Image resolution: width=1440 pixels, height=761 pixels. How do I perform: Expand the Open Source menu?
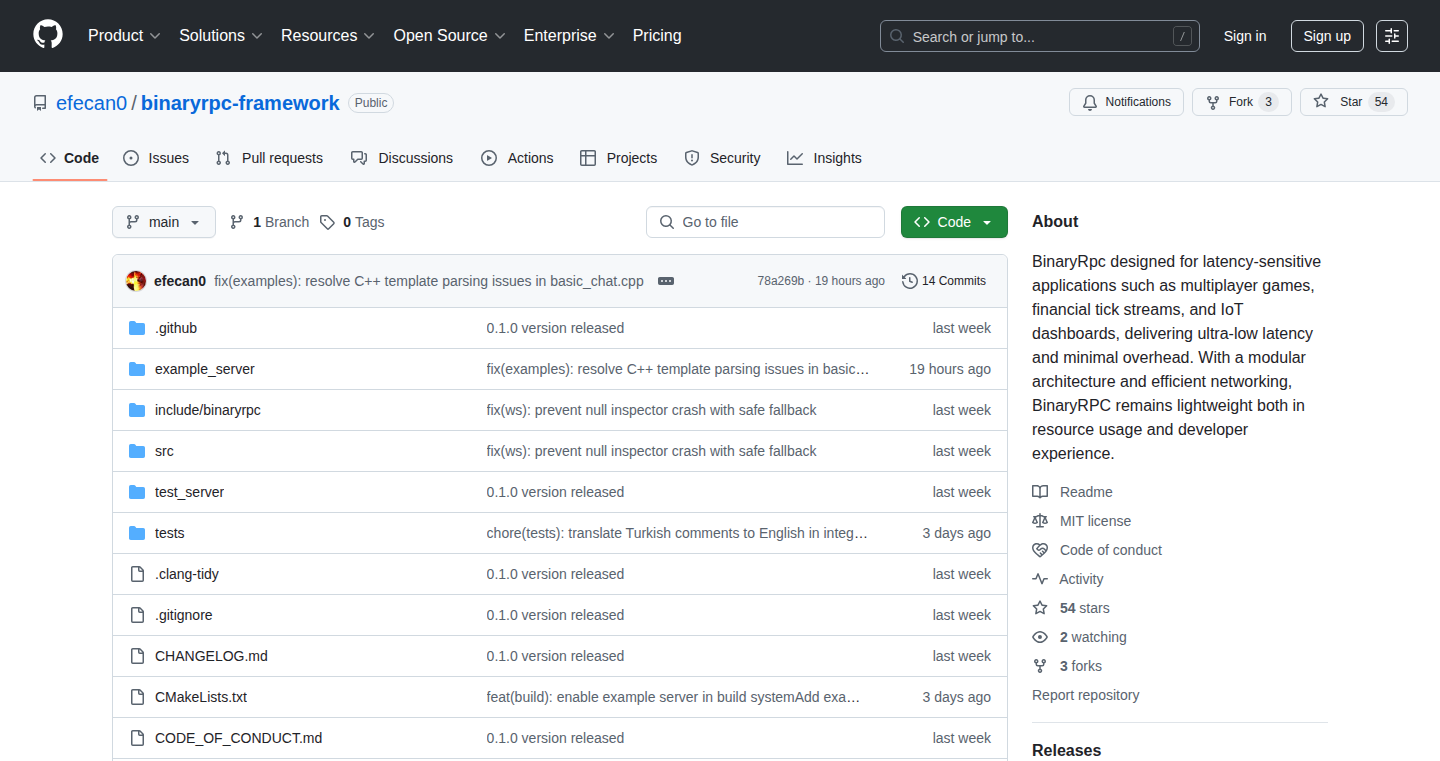click(450, 36)
